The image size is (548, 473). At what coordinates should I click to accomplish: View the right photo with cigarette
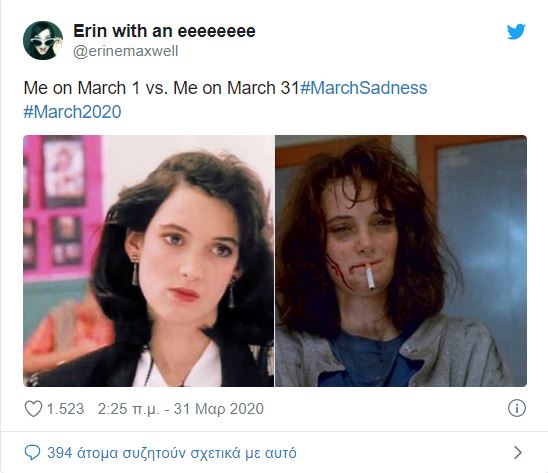point(401,261)
